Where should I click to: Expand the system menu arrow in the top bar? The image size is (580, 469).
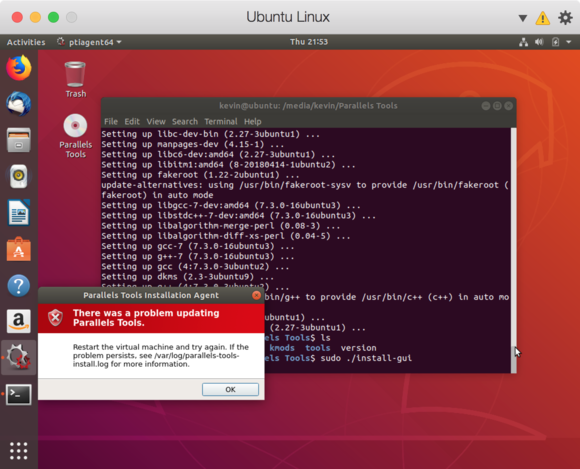pos(569,42)
